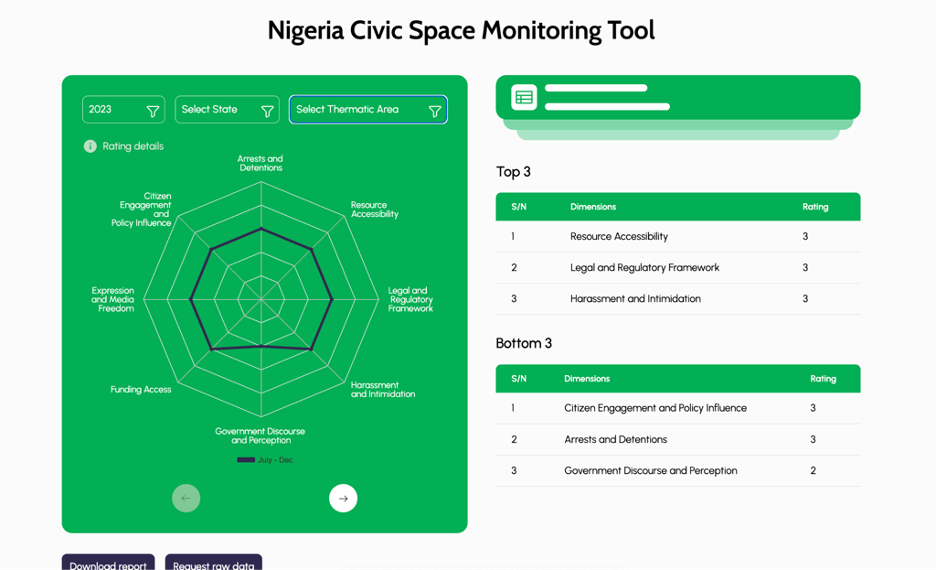This screenshot has width=936, height=570.
Task: Click the Government Discourse and Perception radar label
Action: [260, 436]
